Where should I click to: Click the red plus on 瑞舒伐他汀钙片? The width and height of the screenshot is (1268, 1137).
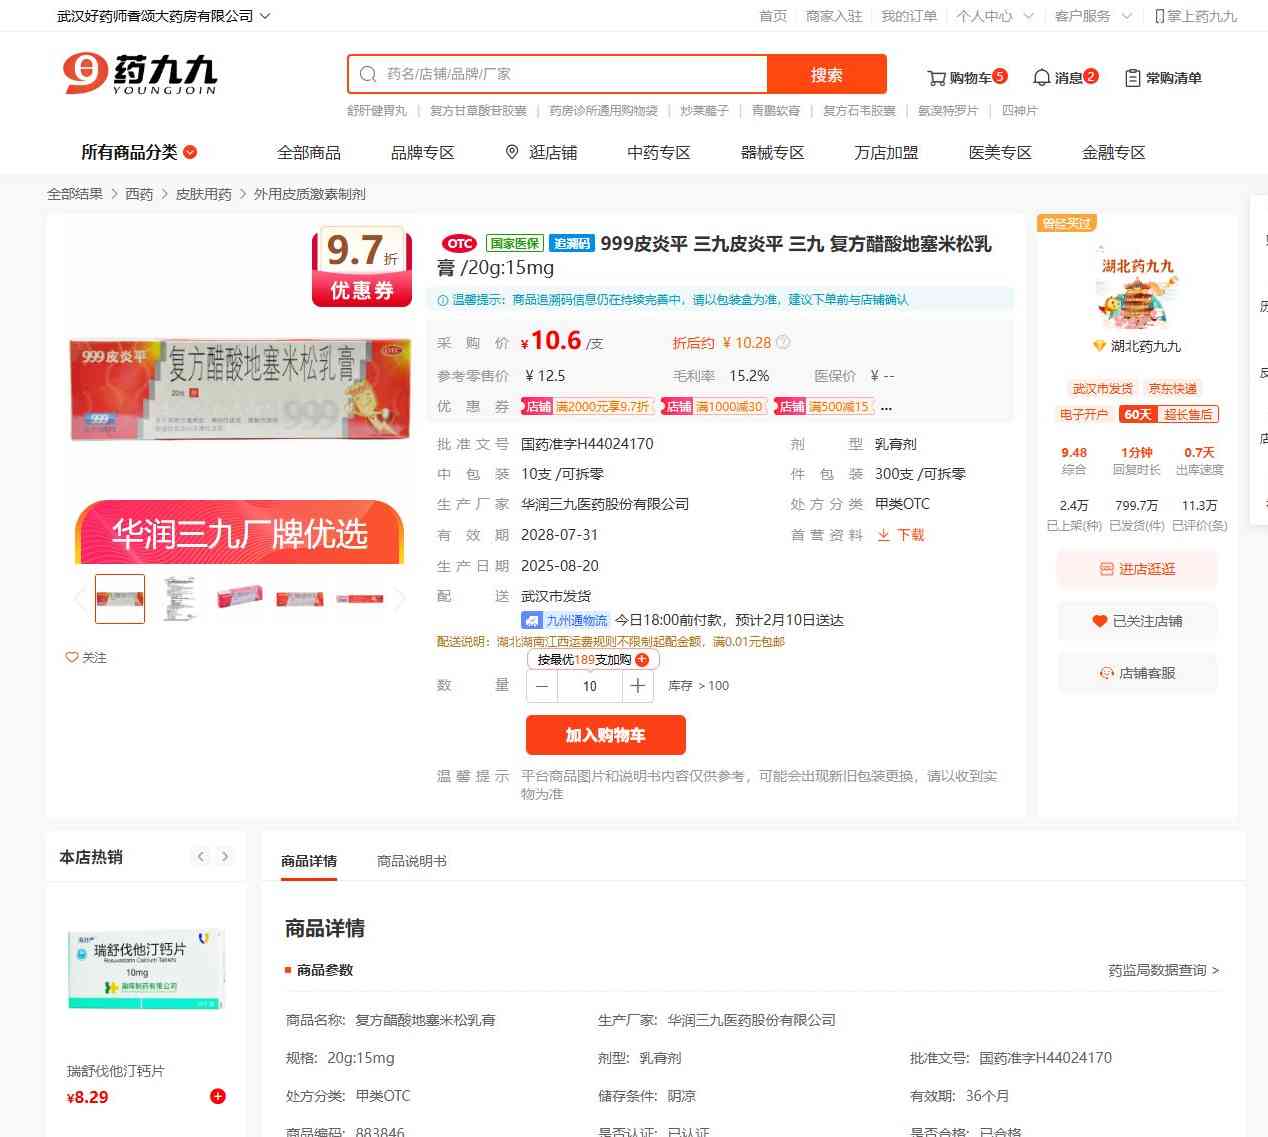[x=217, y=1096]
